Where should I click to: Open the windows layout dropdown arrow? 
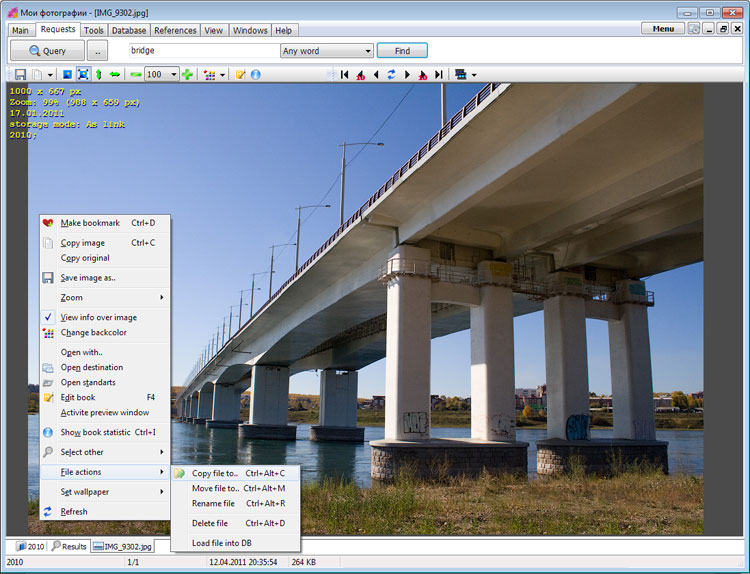tap(474, 75)
